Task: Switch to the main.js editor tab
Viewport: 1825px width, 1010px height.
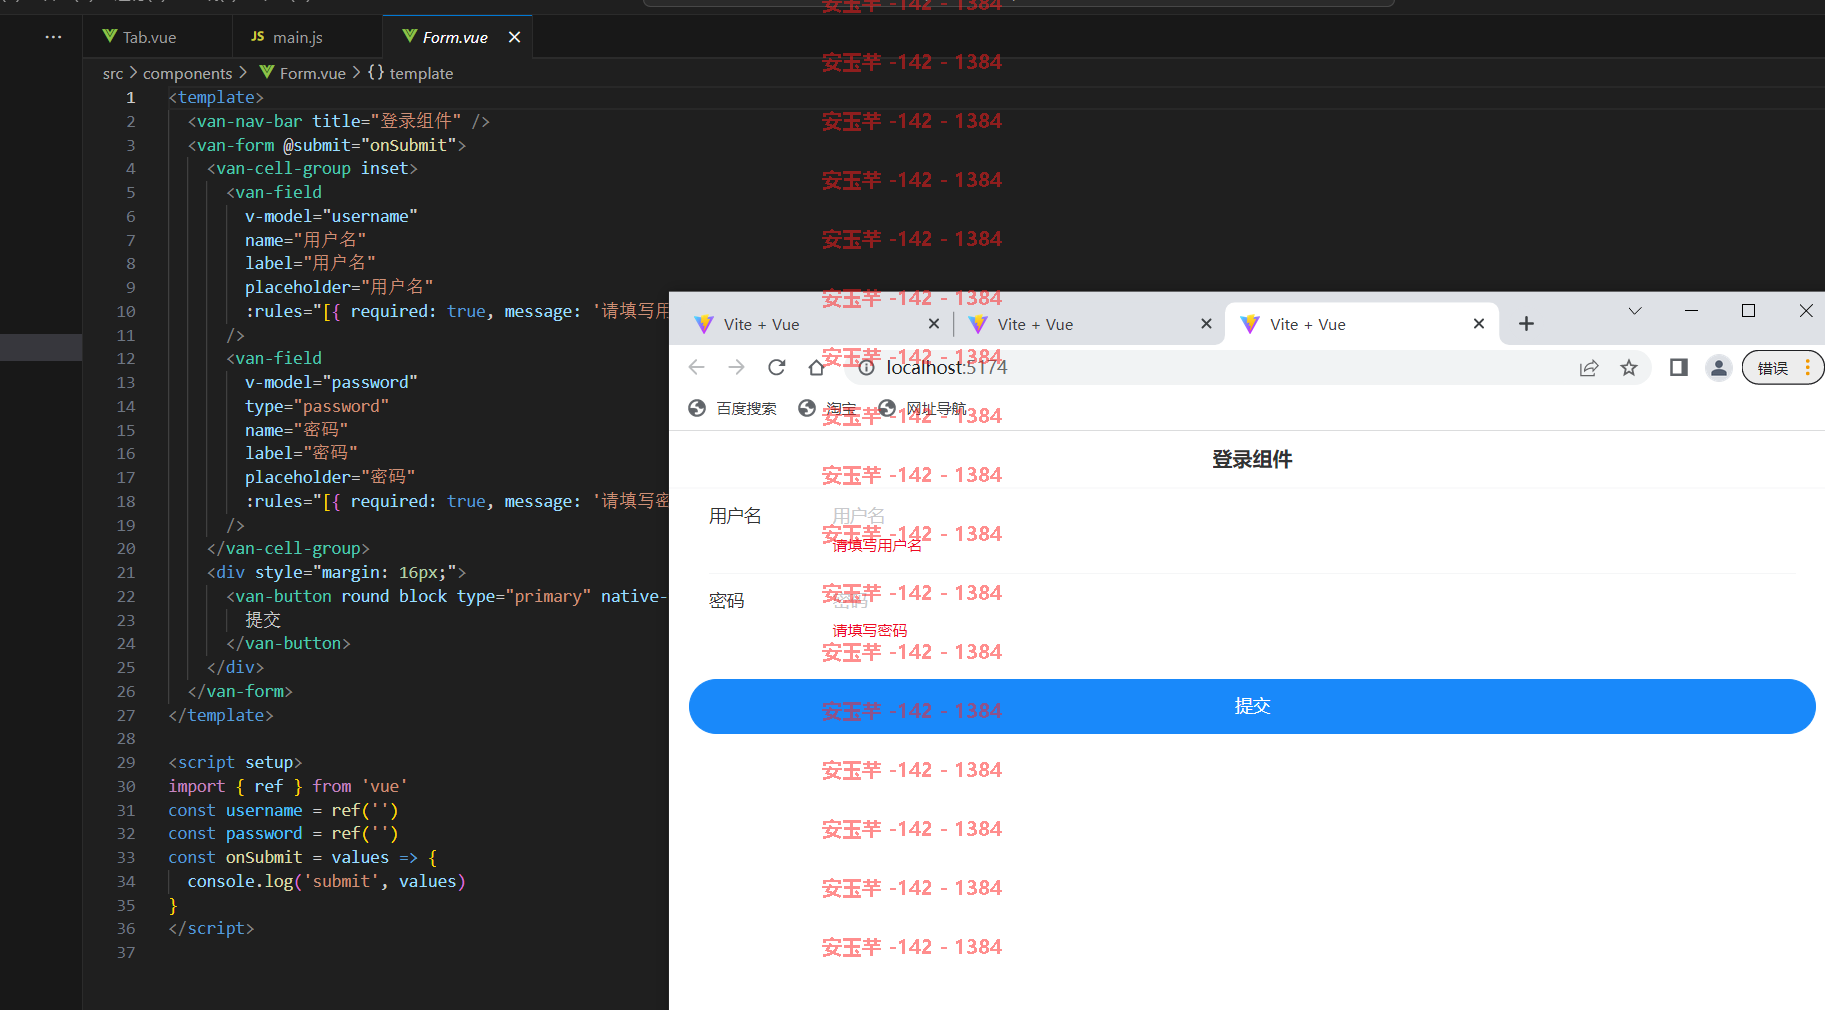Action: pyautogui.click(x=306, y=37)
